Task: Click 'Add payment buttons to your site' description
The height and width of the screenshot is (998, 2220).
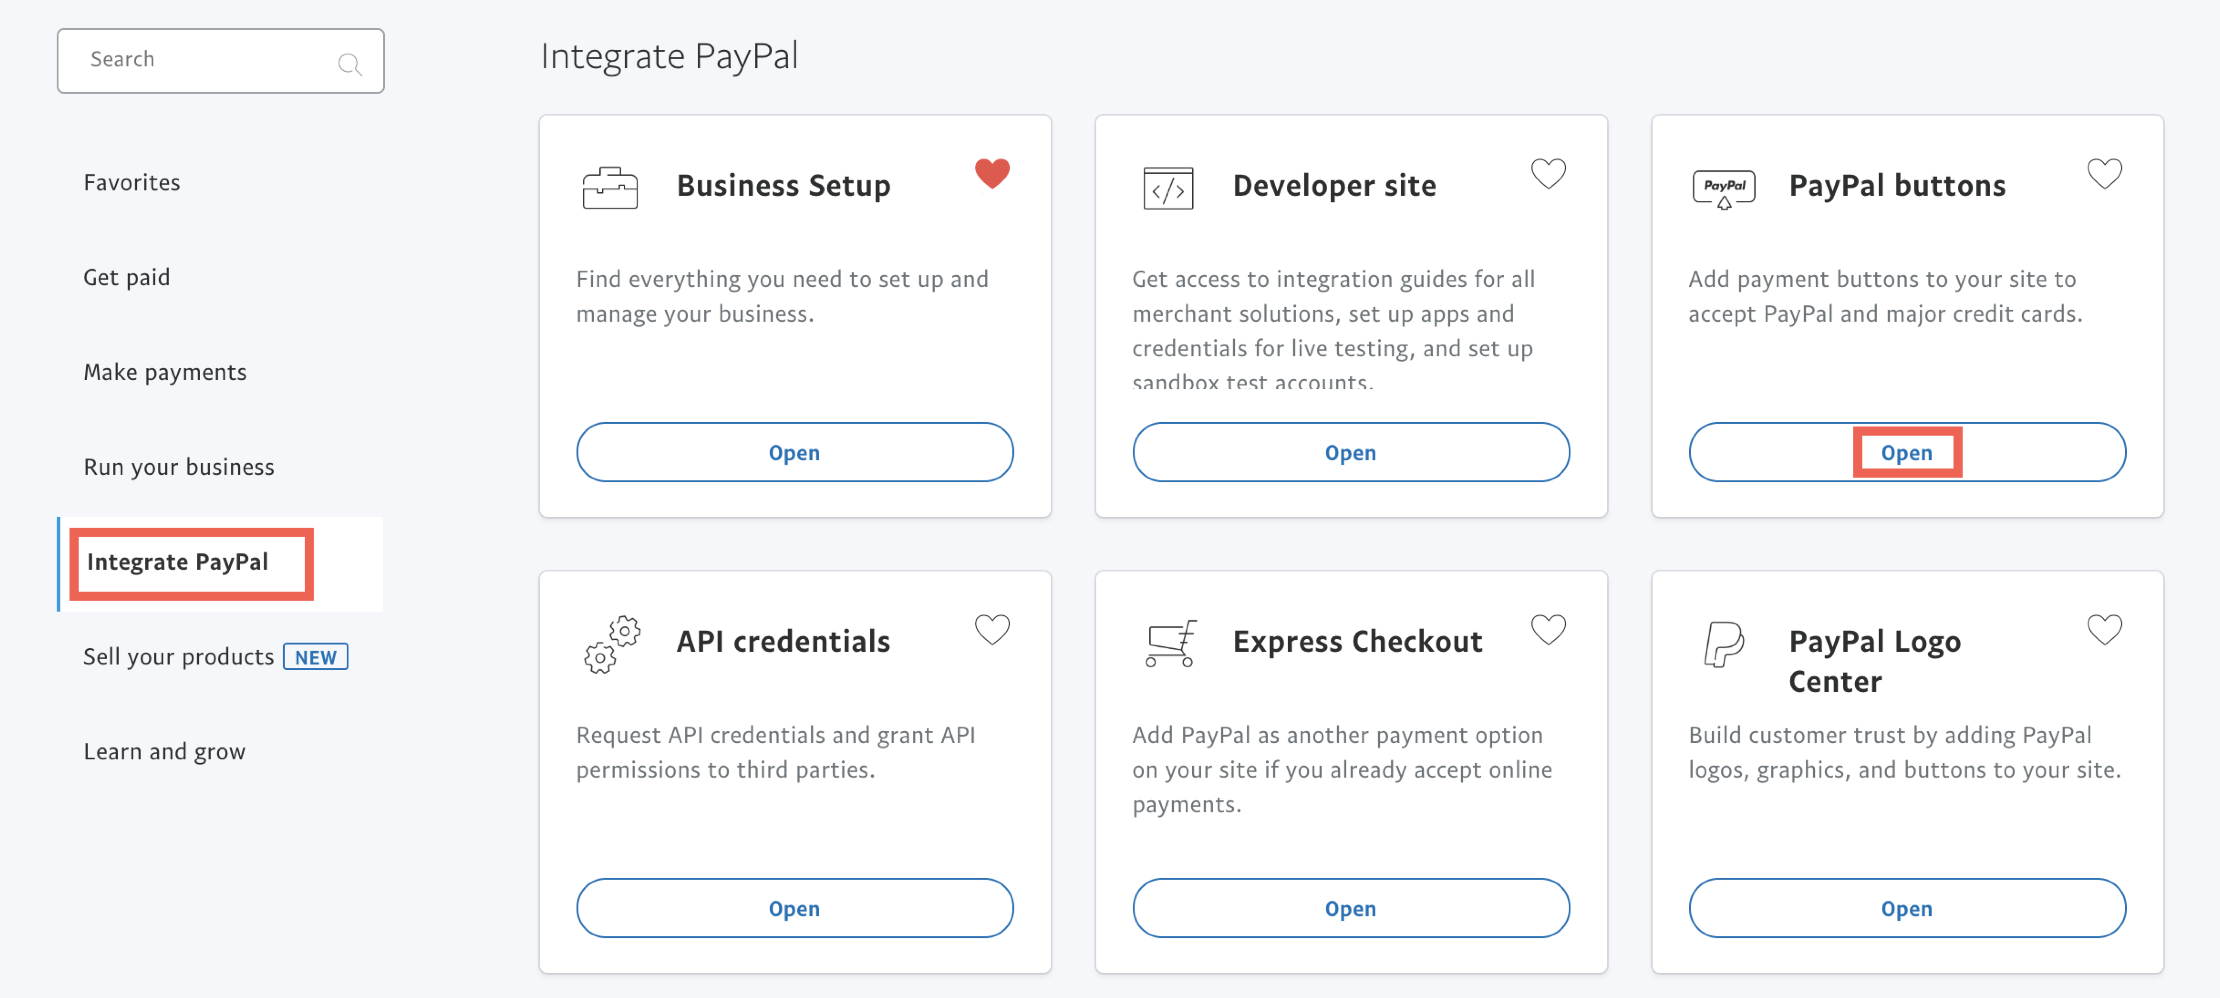Action: tap(1886, 296)
